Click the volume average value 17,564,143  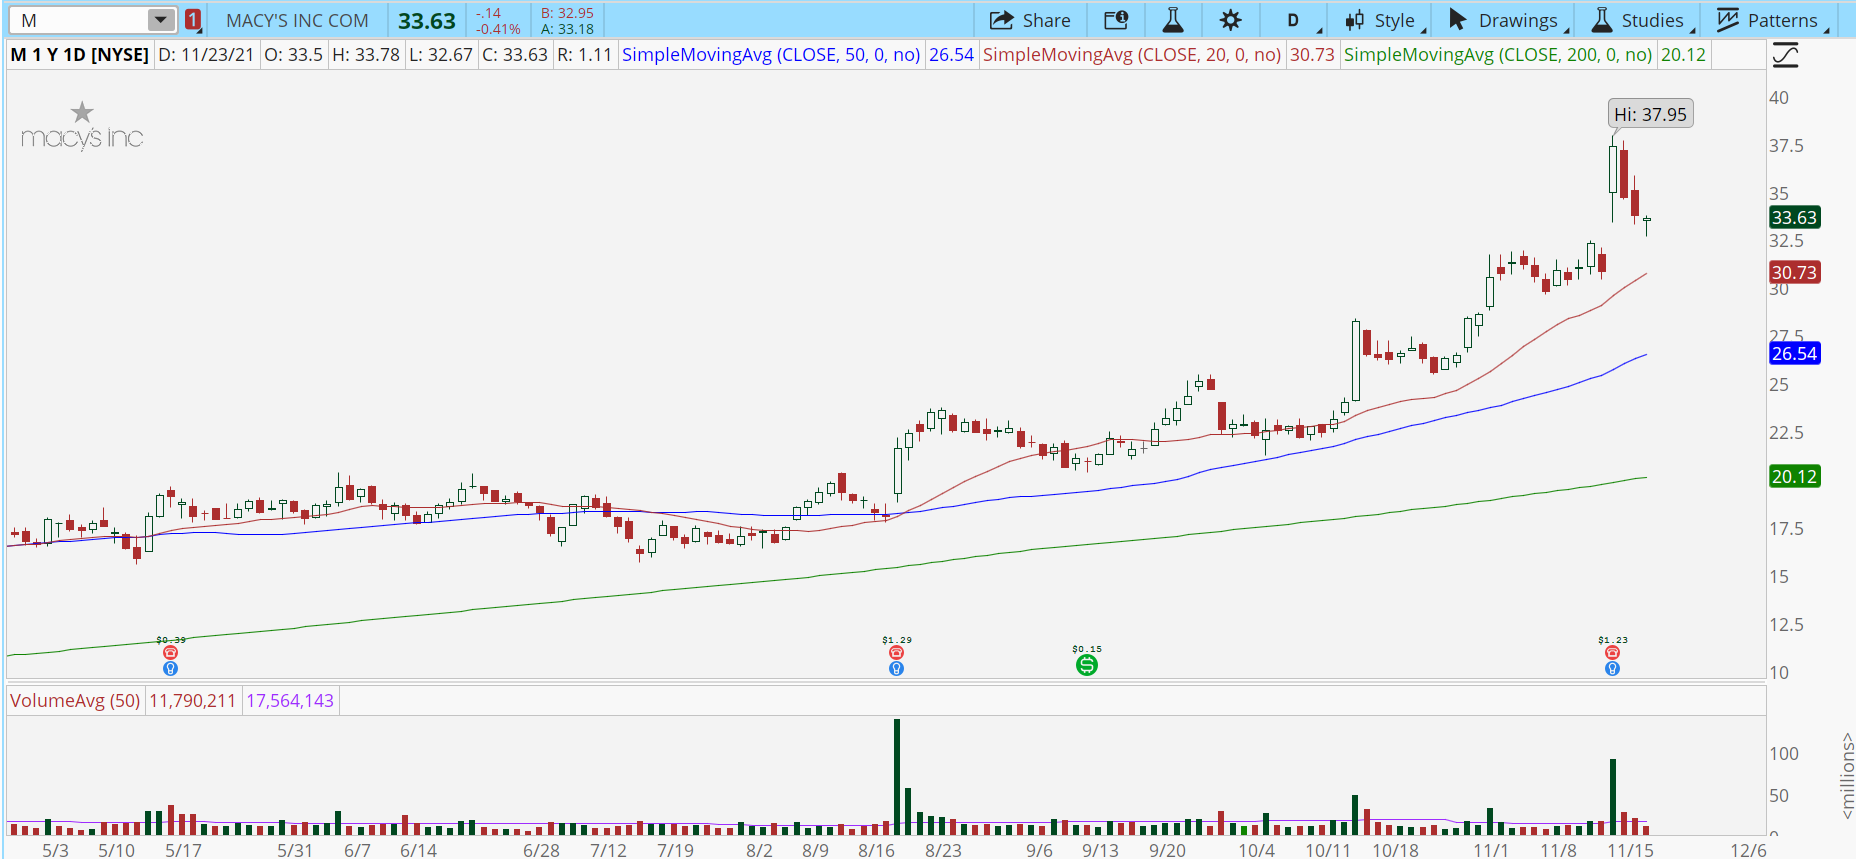tap(290, 701)
